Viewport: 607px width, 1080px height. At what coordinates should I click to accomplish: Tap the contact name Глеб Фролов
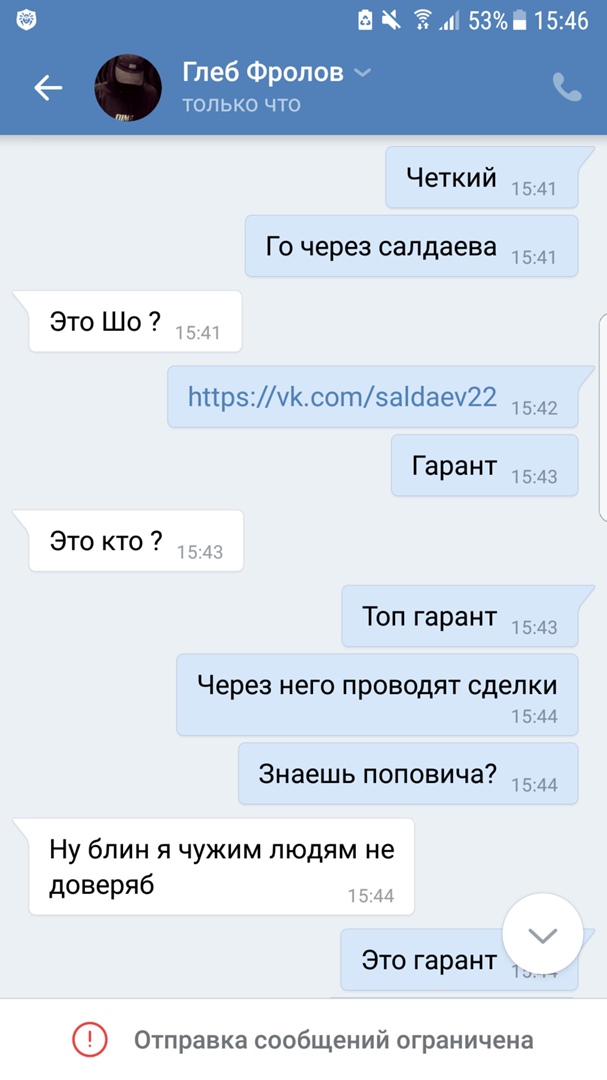[x=263, y=72]
